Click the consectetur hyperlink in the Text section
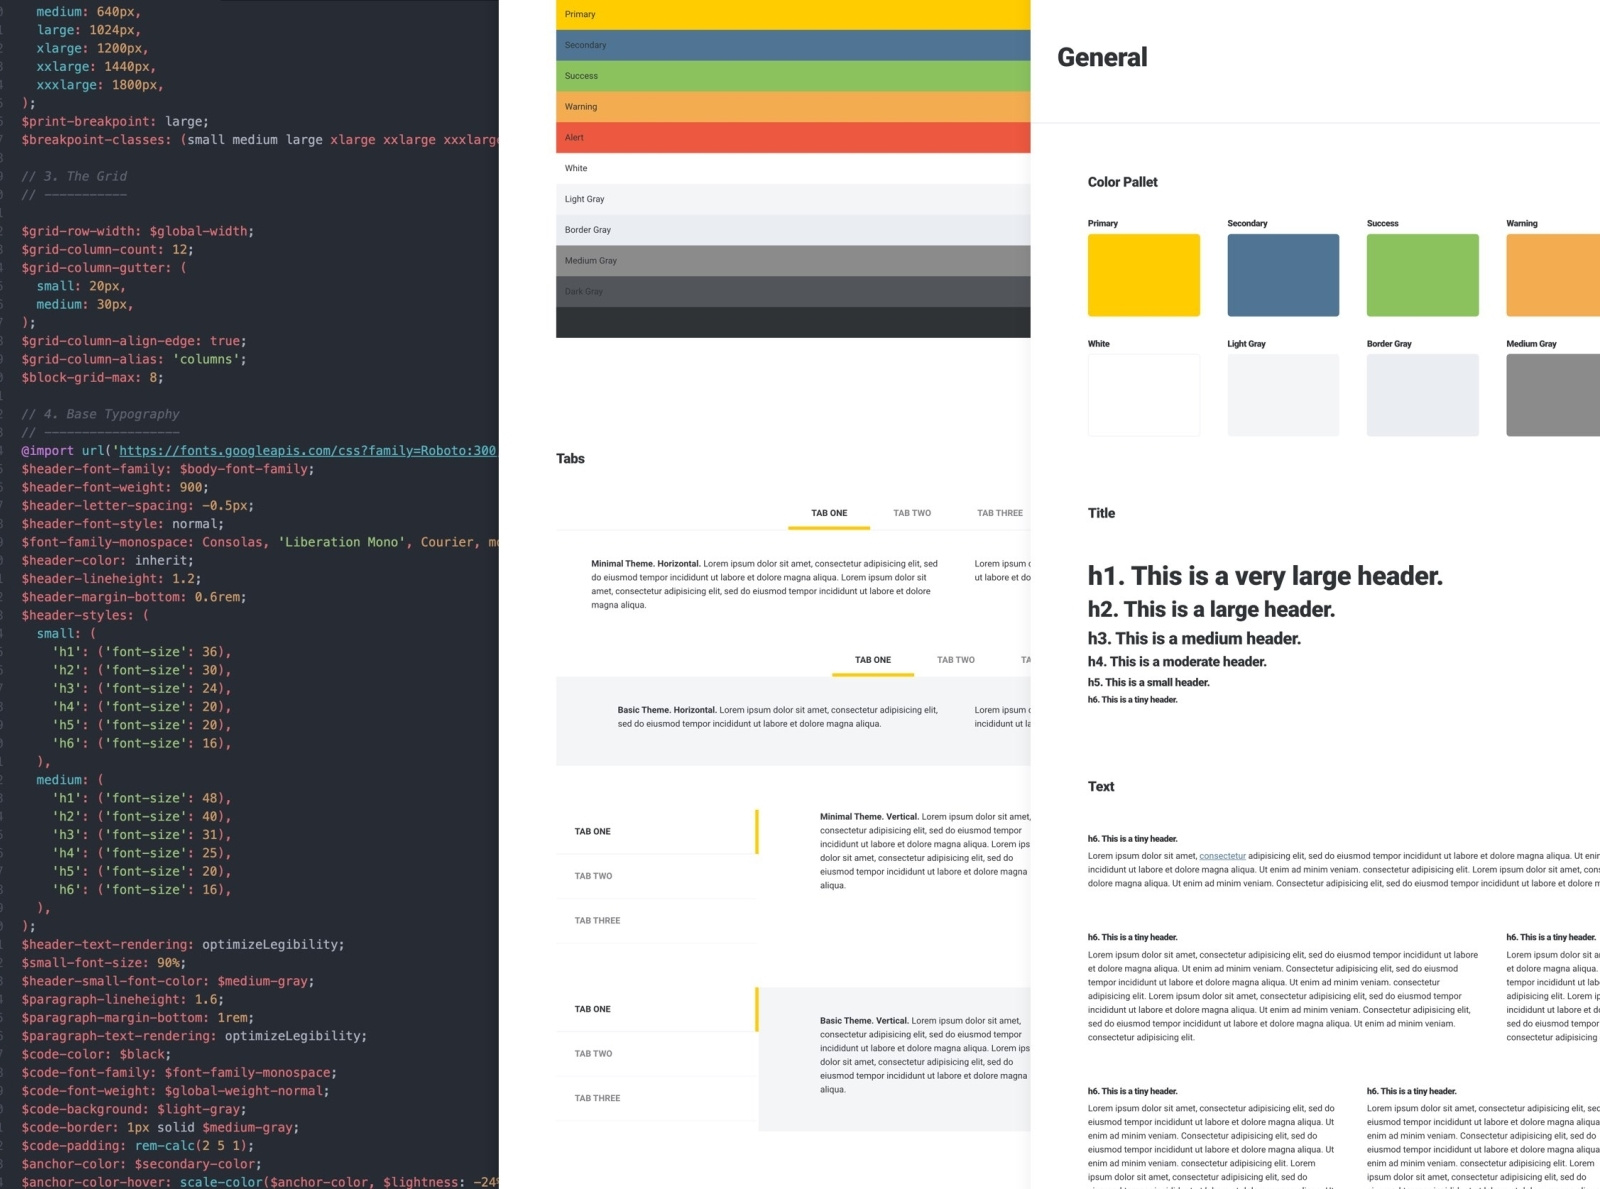1600x1189 pixels. [1224, 856]
